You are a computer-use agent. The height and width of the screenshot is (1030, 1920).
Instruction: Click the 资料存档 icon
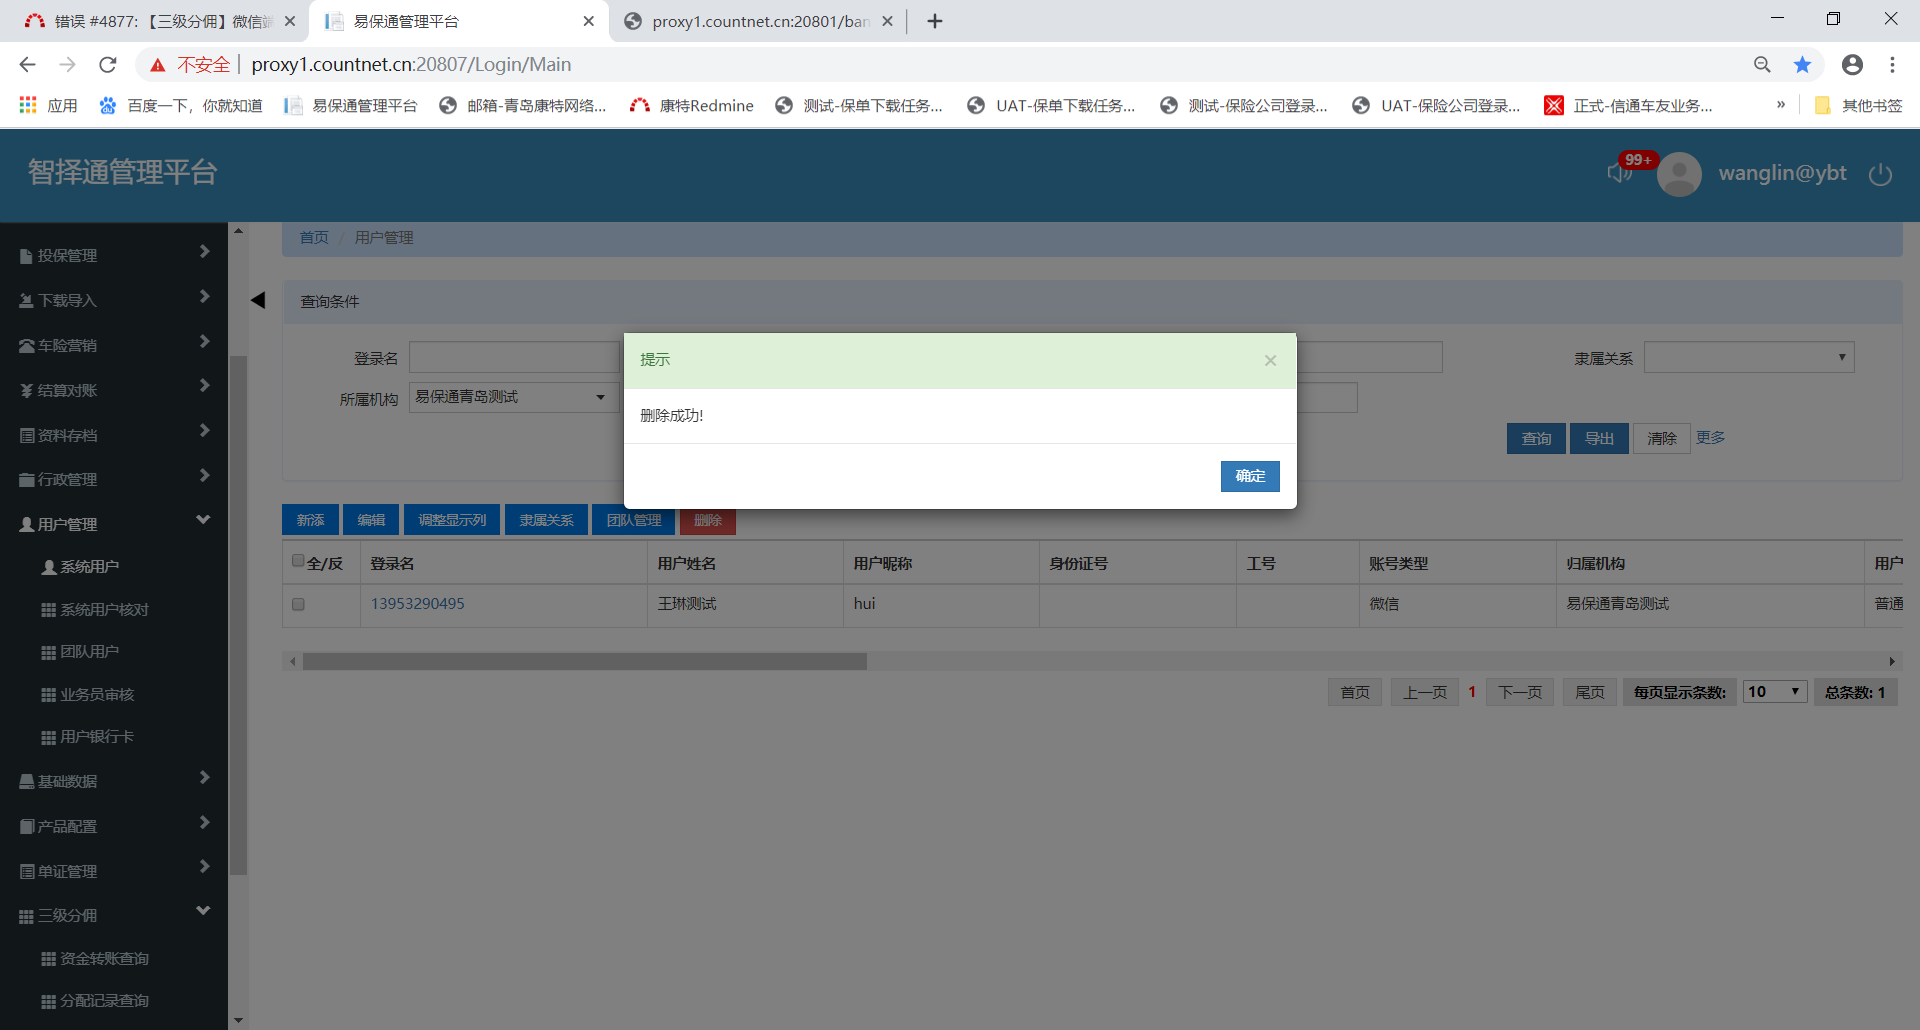(27, 436)
